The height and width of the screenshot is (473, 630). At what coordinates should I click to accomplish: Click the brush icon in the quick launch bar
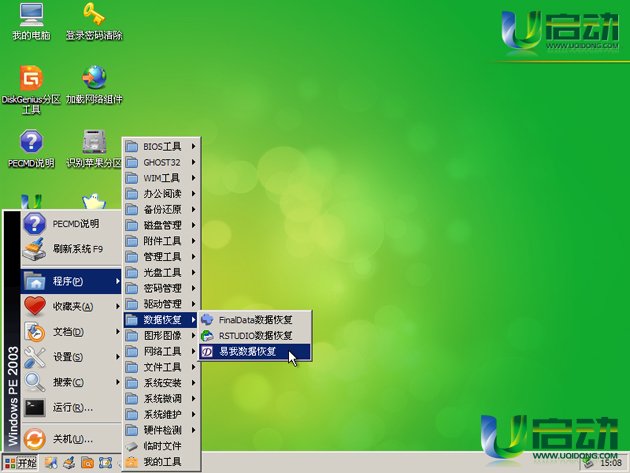pyautogui.click(x=69, y=463)
